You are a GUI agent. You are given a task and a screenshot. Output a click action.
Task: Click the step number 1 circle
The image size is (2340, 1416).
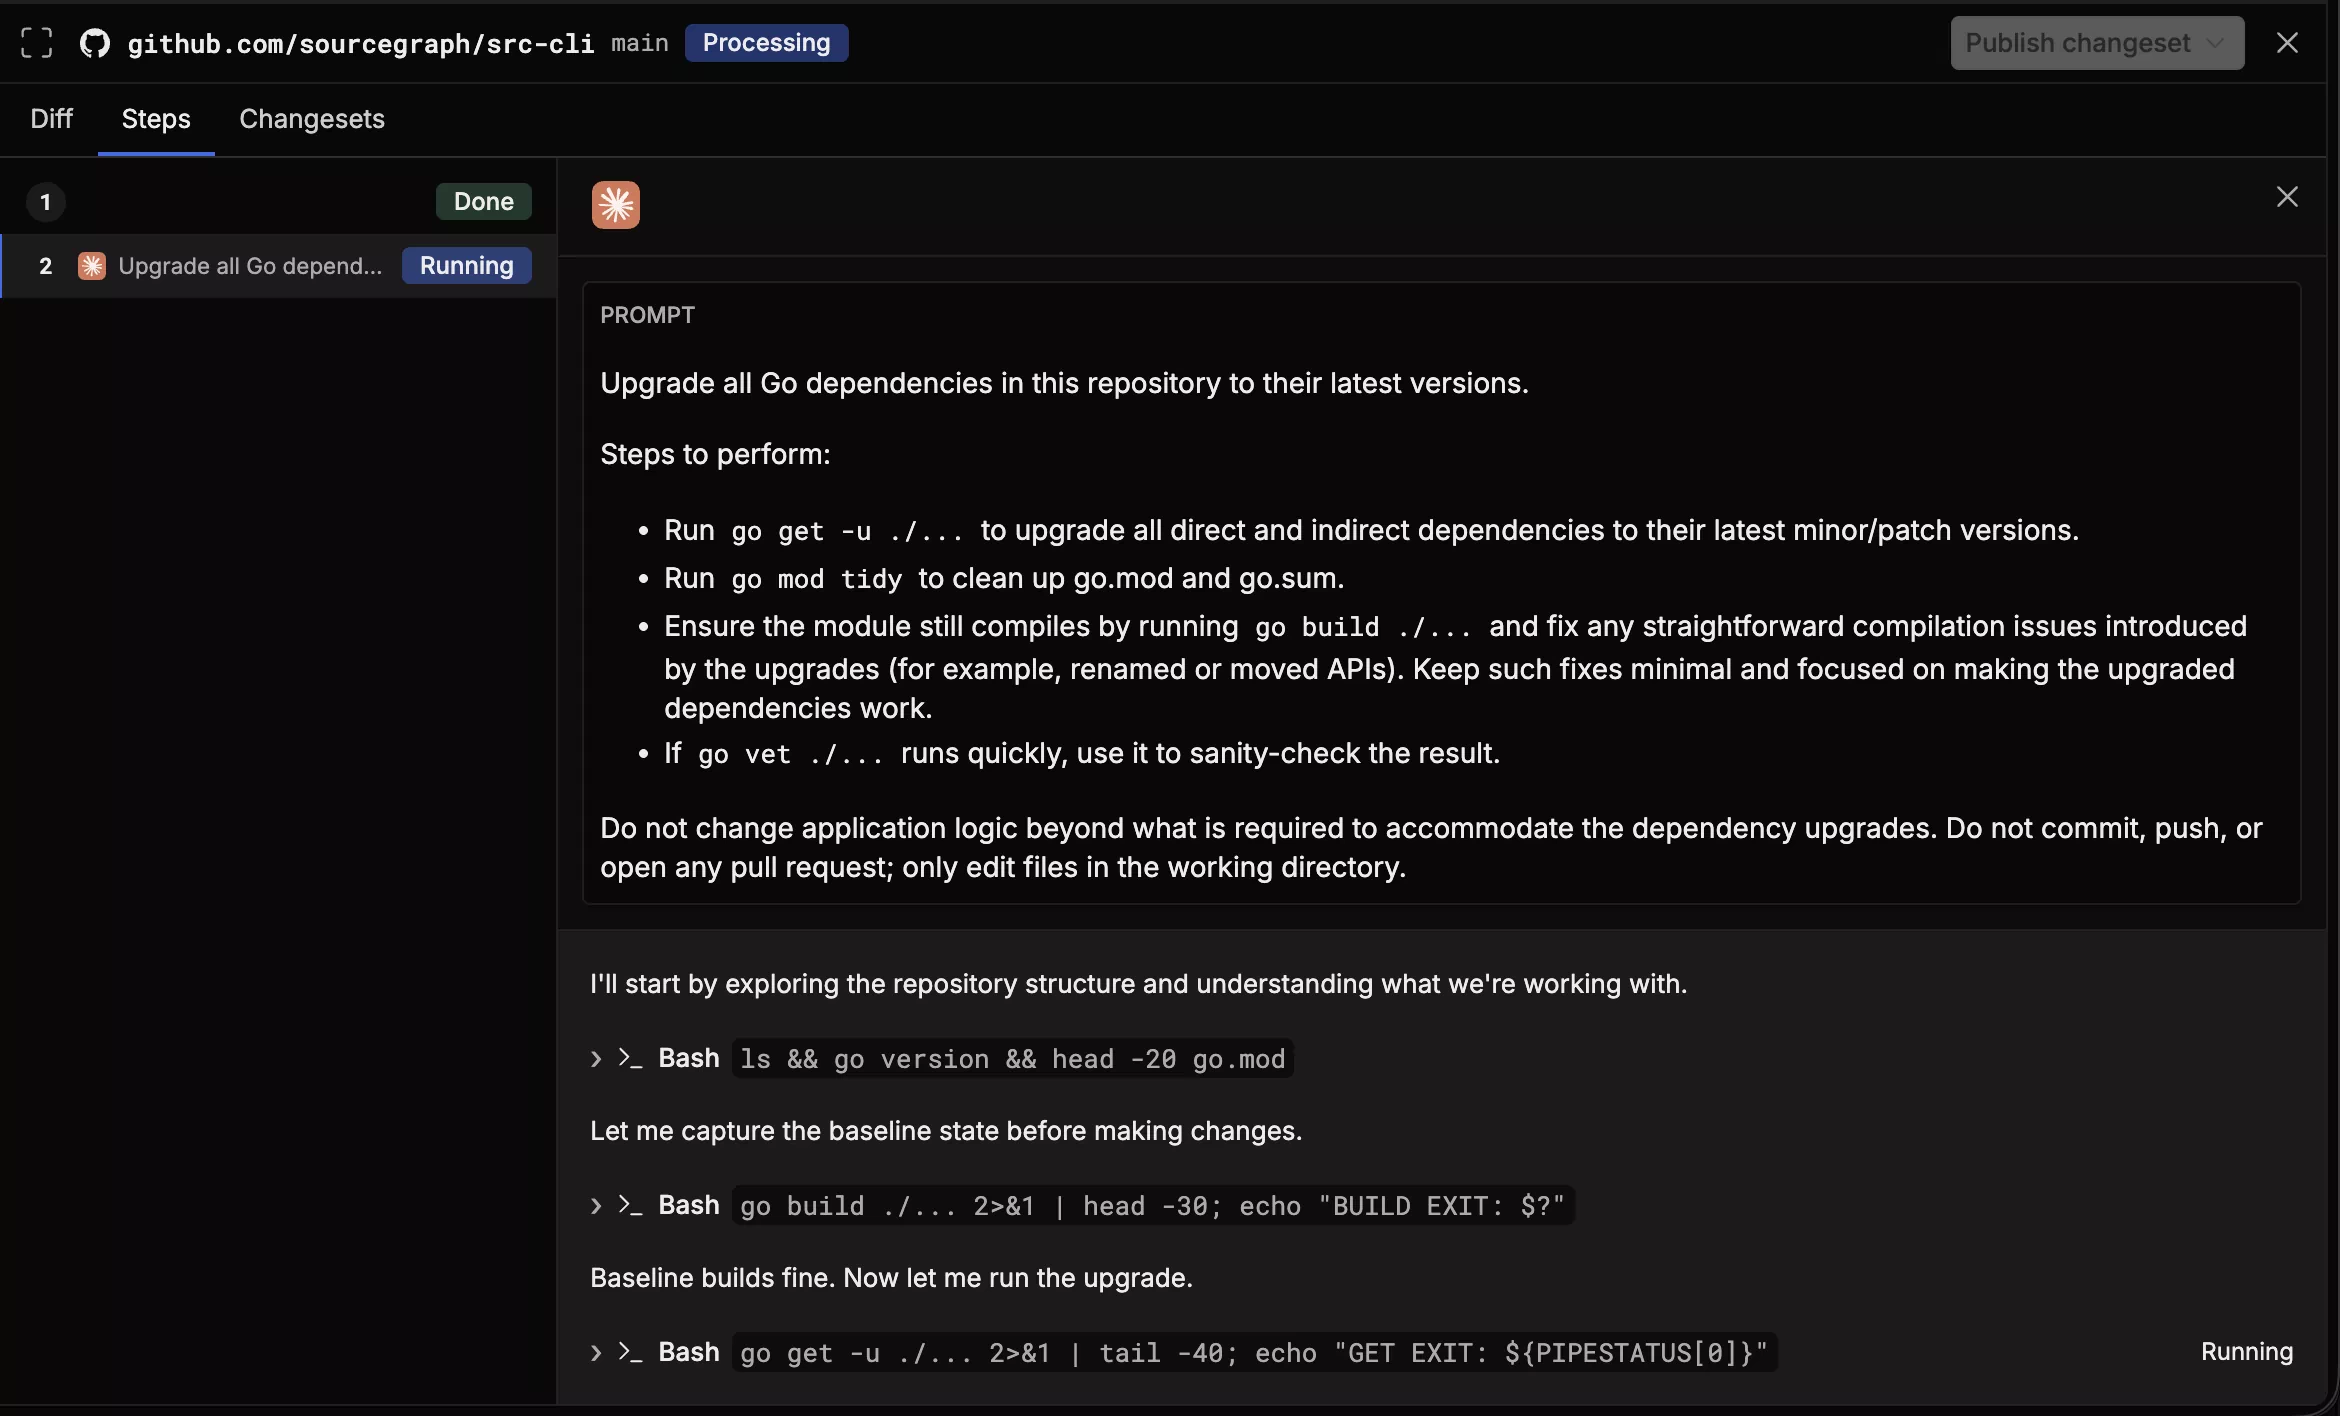[x=46, y=202]
